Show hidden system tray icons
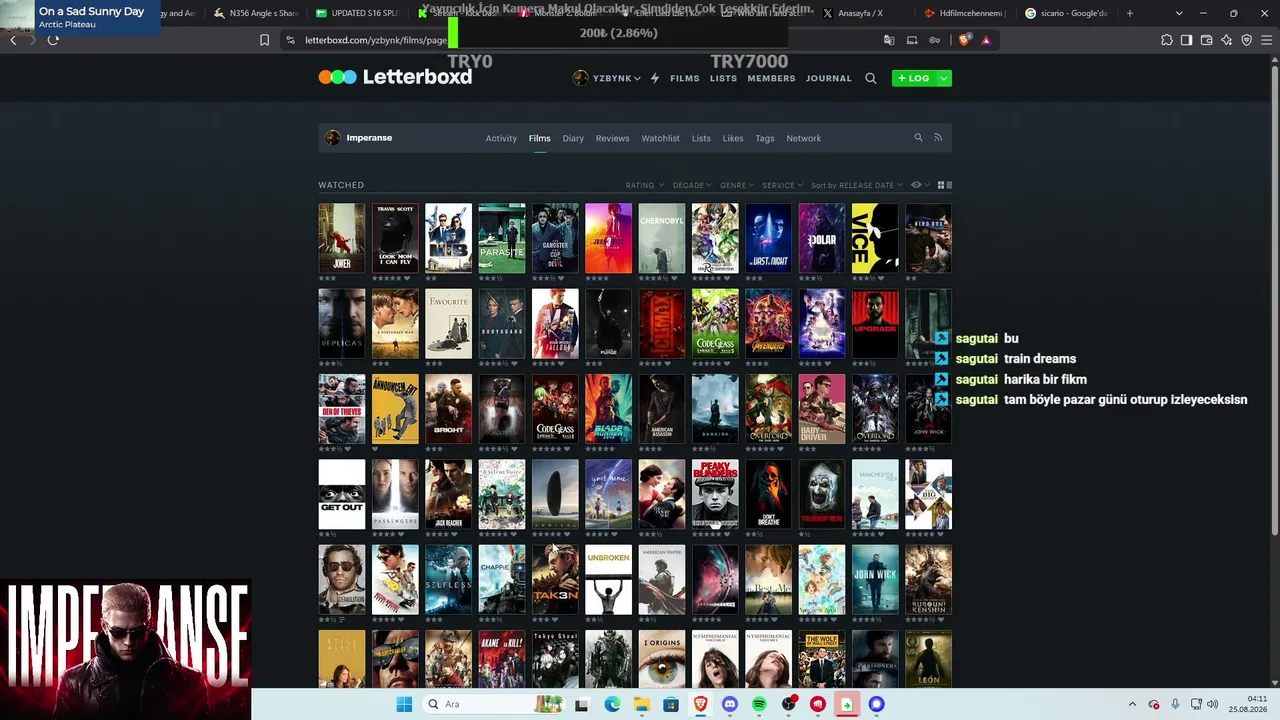Screen dimensions: 1280x720 1132,704
